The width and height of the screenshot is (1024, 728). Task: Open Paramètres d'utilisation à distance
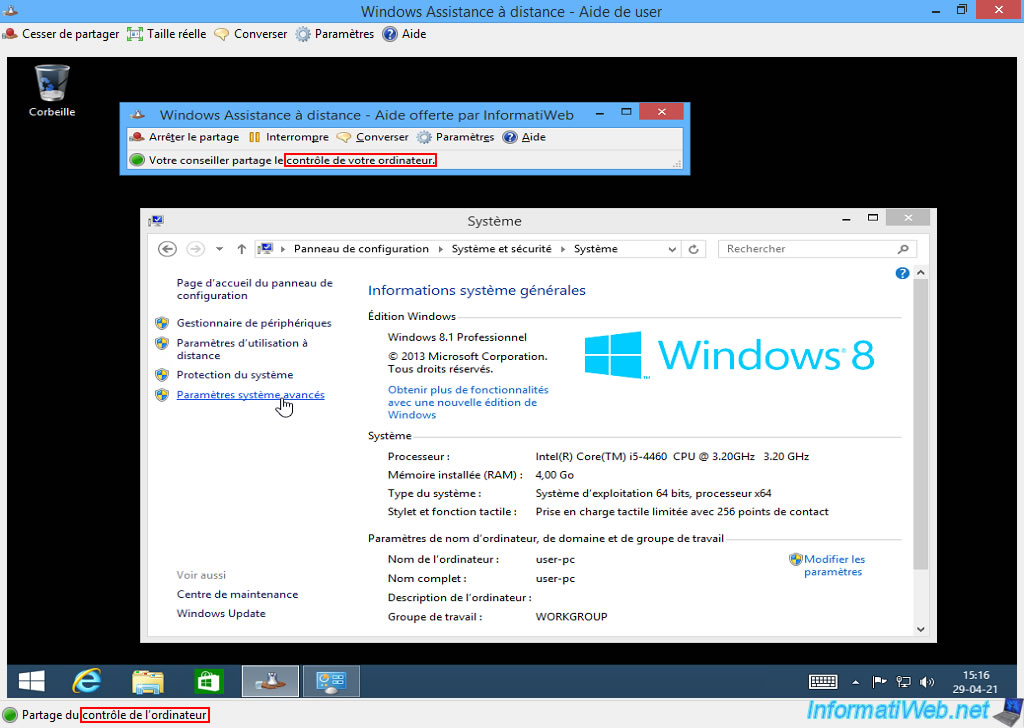242,349
